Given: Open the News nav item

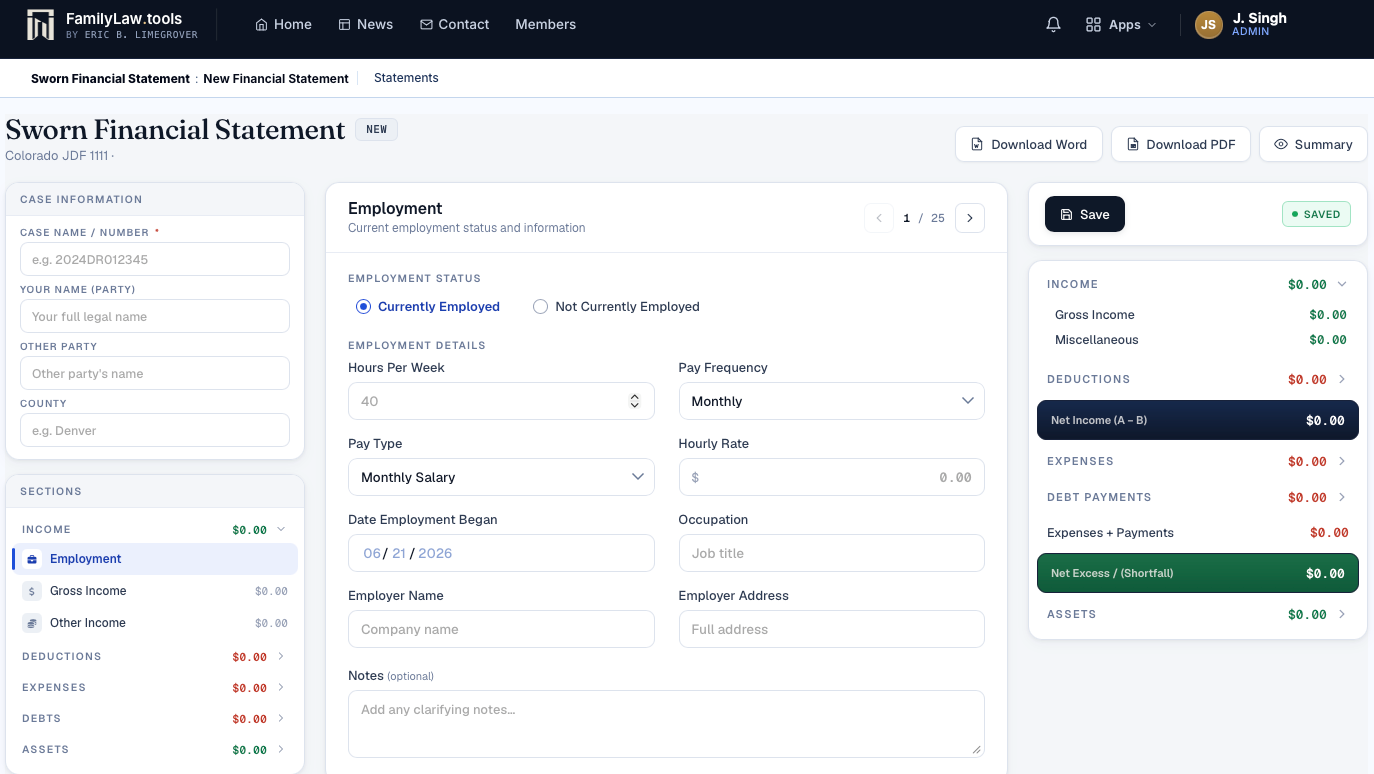Looking at the screenshot, I should point(365,25).
